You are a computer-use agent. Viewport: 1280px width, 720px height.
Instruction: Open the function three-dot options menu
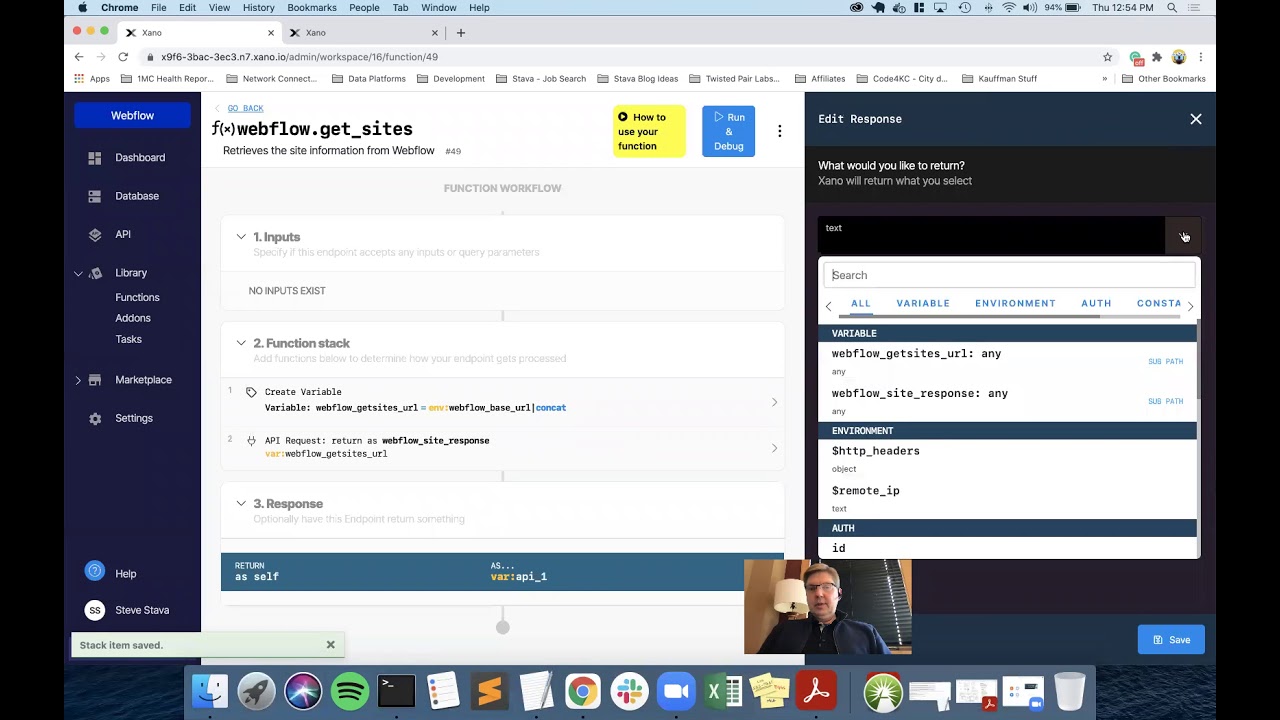pos(780,131)
